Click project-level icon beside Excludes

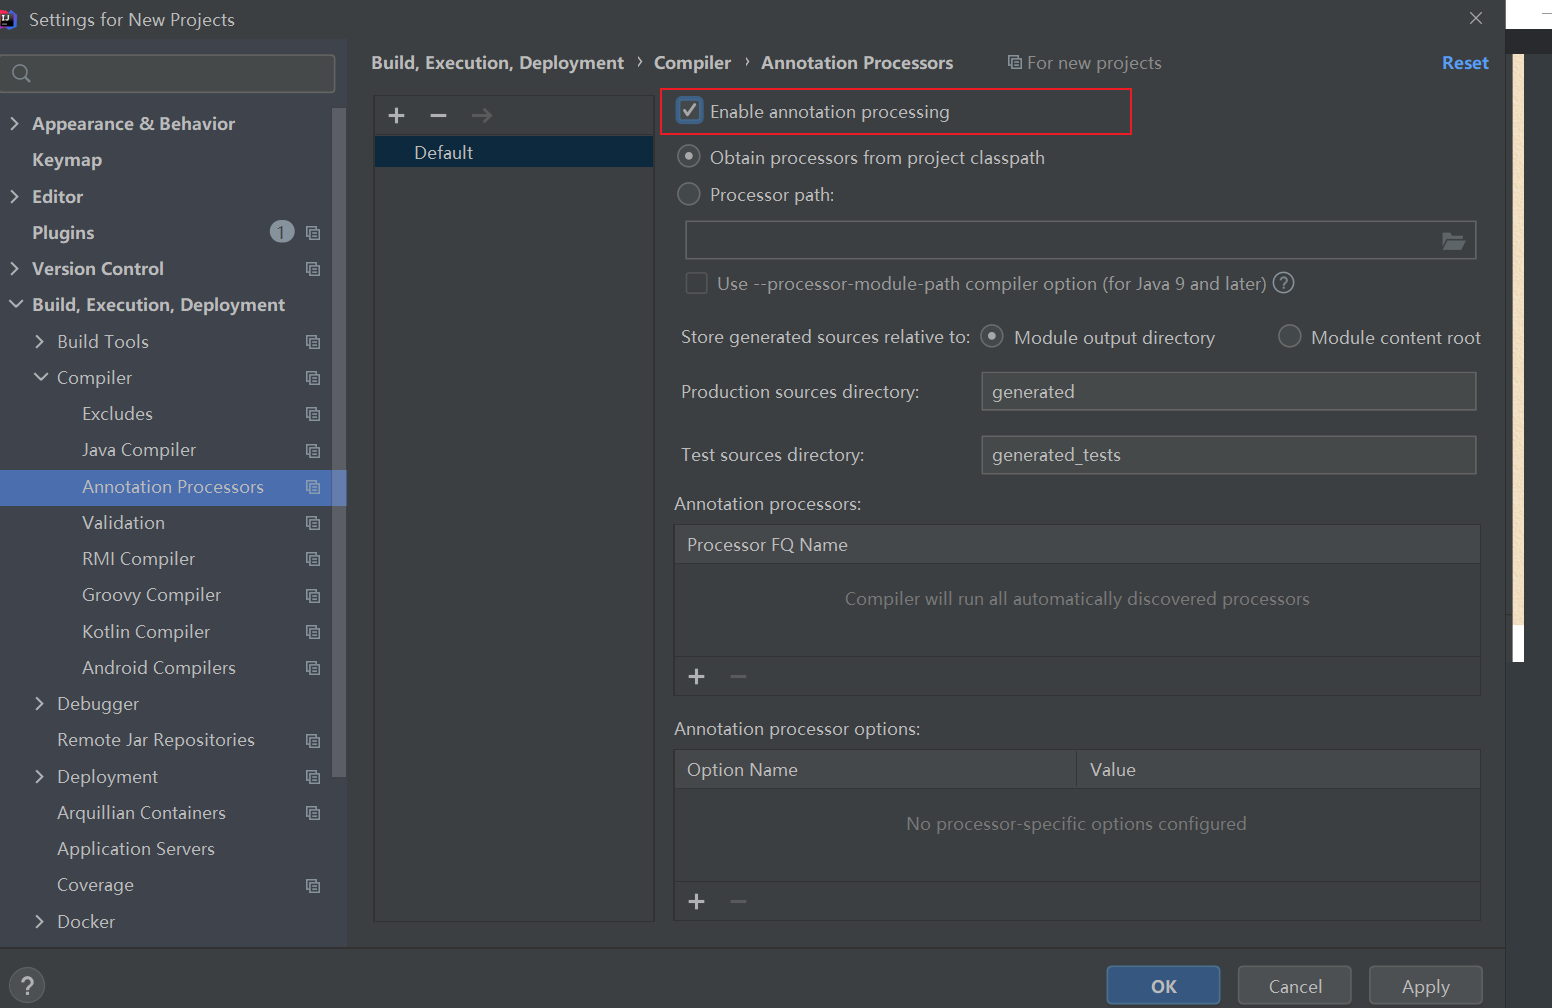(313, 414)
